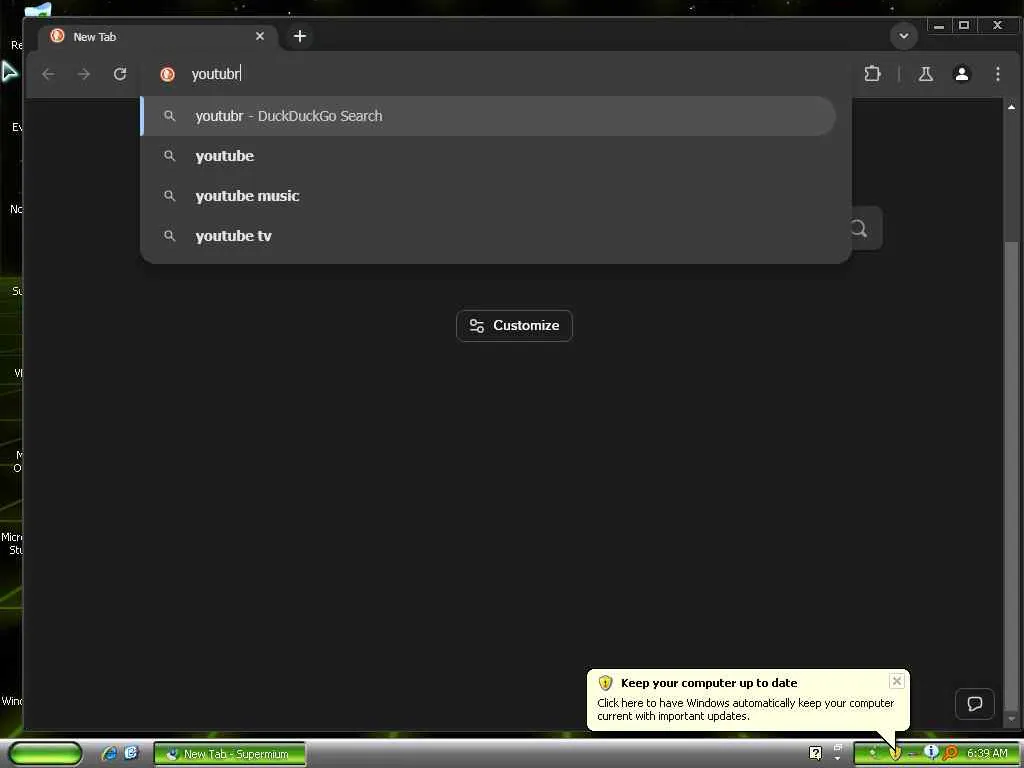Click the DuckDuckGo icon in address bar
The width and height of the screenshot is (1024, 768).
[167, 74]
